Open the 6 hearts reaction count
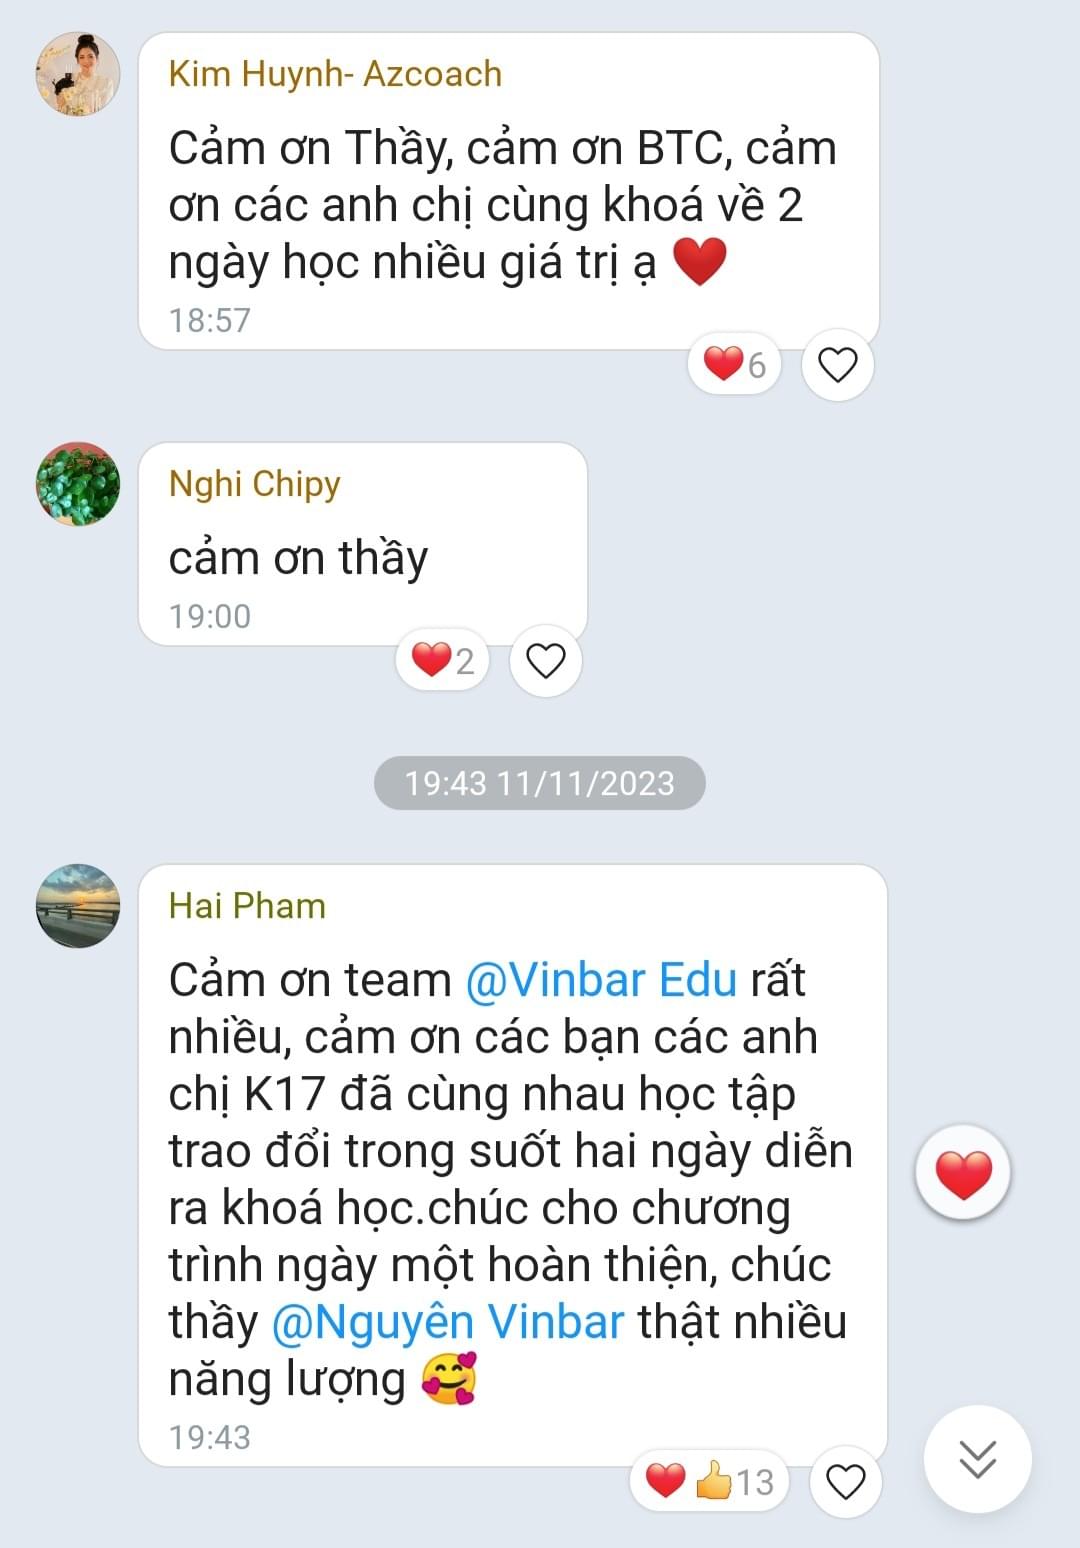 (x=735, y=364)
